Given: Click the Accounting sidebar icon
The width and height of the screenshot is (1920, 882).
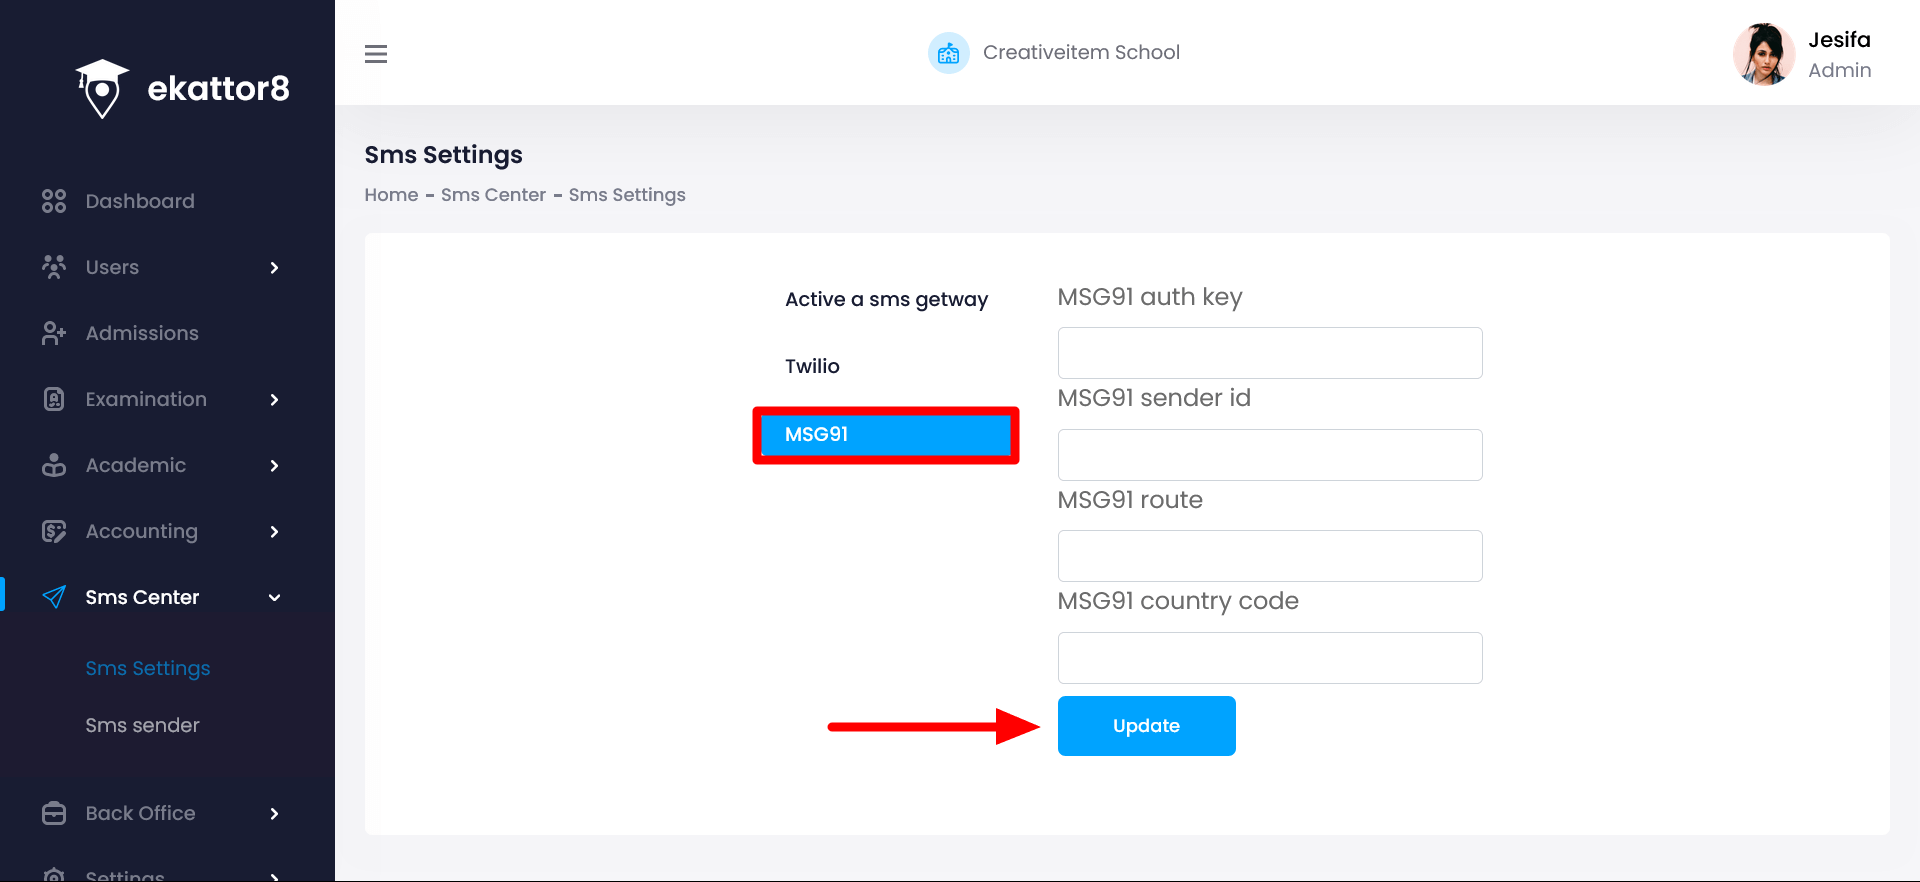Looking at the screenshot, I should [54, 531].
